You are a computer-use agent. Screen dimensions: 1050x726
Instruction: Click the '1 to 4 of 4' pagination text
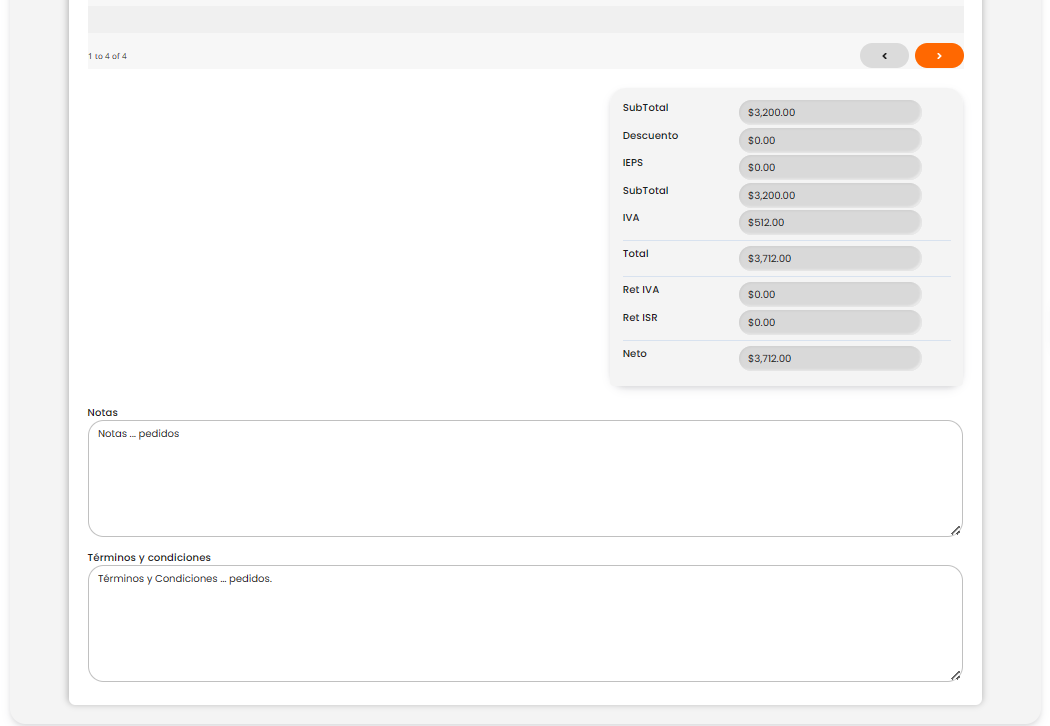pos(108,56)
